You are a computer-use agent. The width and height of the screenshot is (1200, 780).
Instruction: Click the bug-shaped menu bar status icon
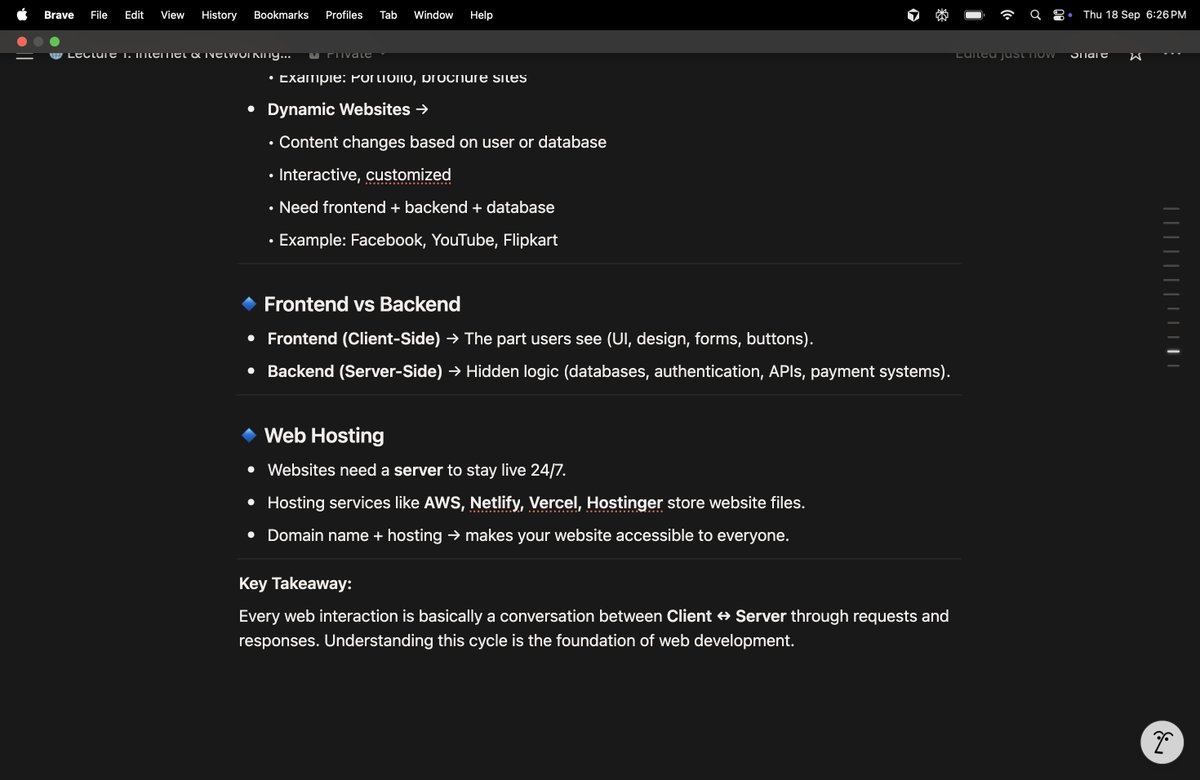click(942, 15)
